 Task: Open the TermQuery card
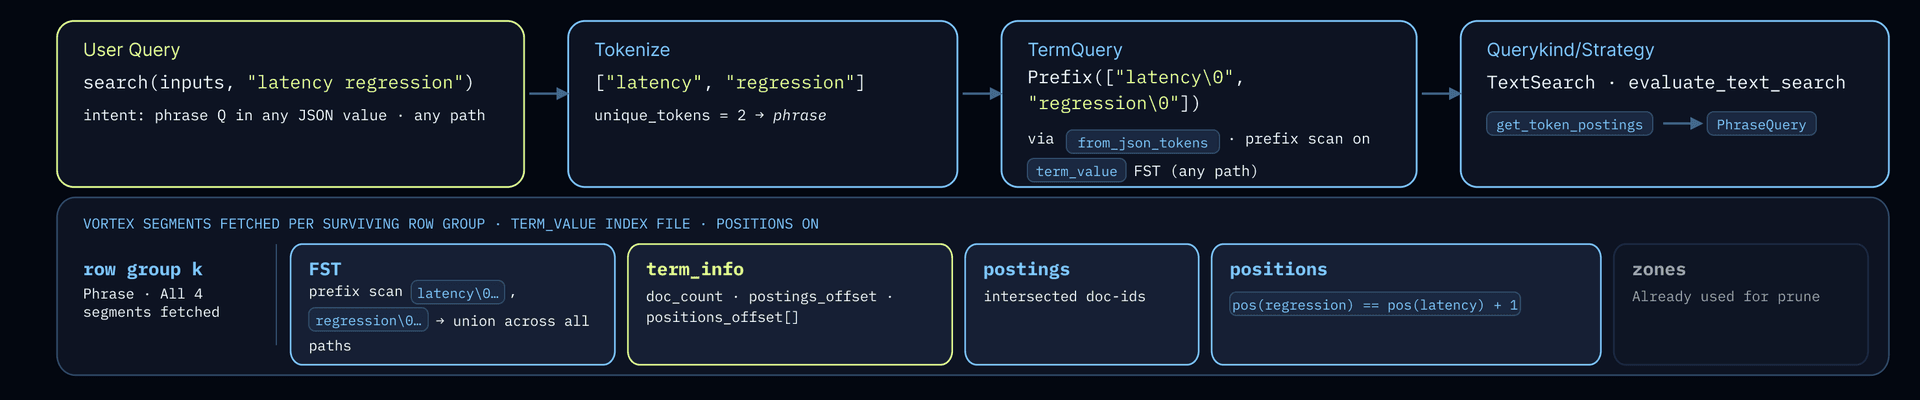pyautogui.click(x=1208, y=104)
